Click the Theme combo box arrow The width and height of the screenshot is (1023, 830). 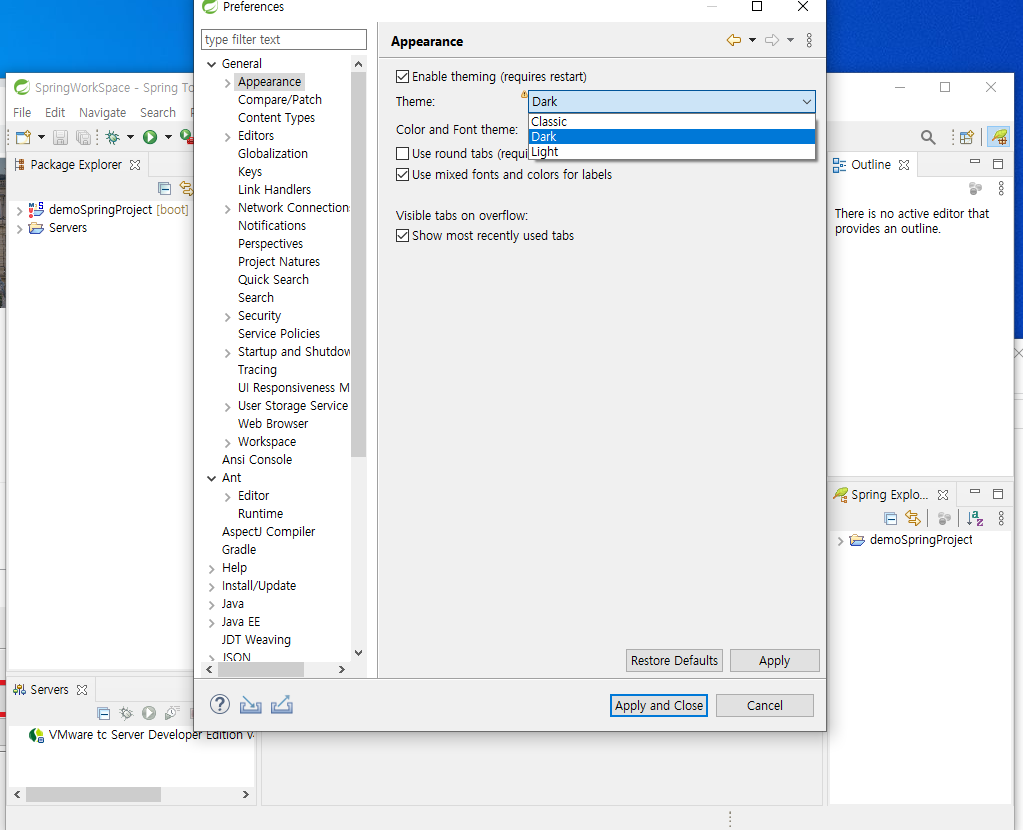[806, 102]
